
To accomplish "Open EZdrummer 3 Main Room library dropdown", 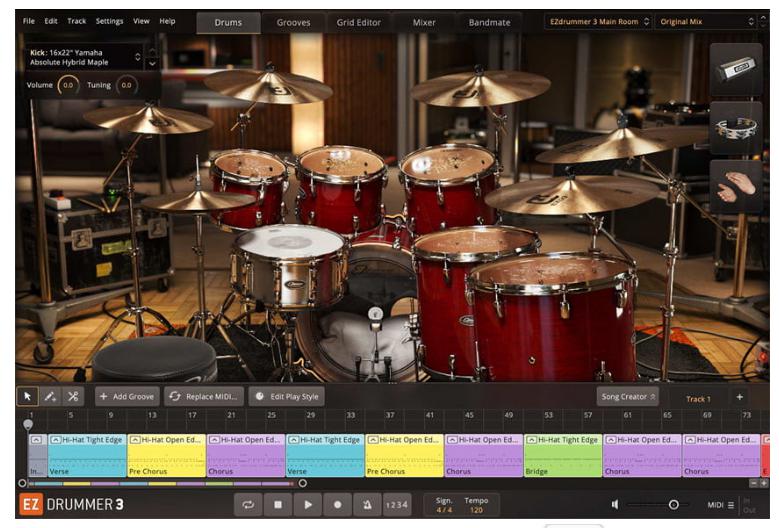I will [x=599, y=22].
